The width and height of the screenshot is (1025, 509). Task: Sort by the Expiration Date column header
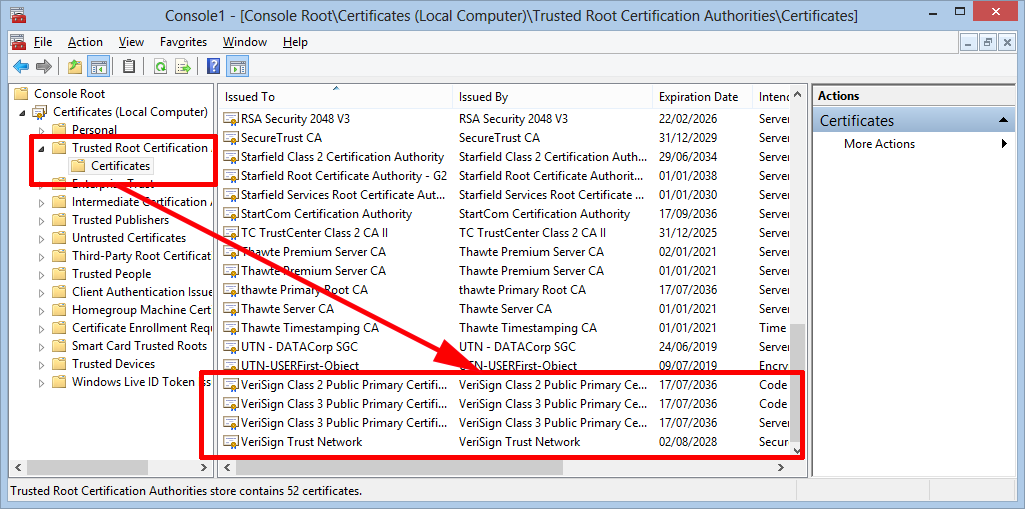703,97
